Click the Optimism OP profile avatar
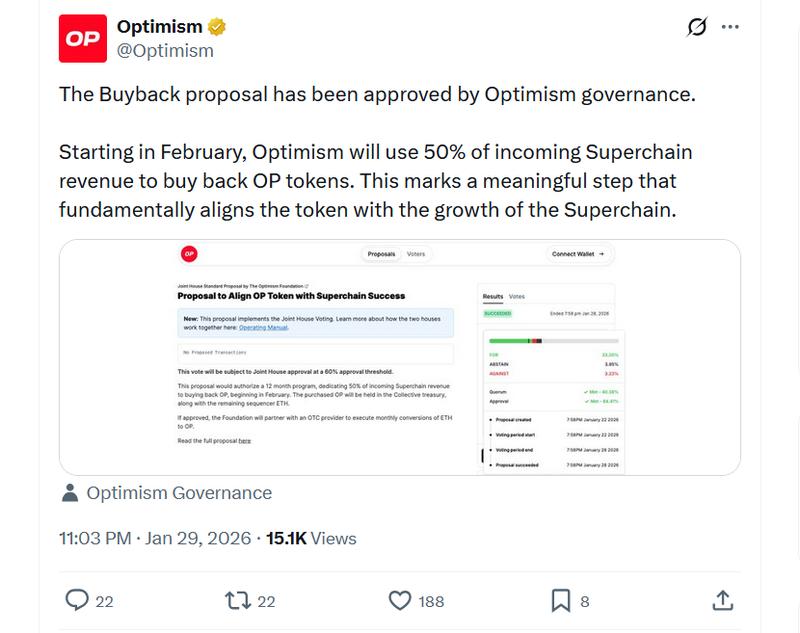800x633 pixels. [x=85, y=33]
